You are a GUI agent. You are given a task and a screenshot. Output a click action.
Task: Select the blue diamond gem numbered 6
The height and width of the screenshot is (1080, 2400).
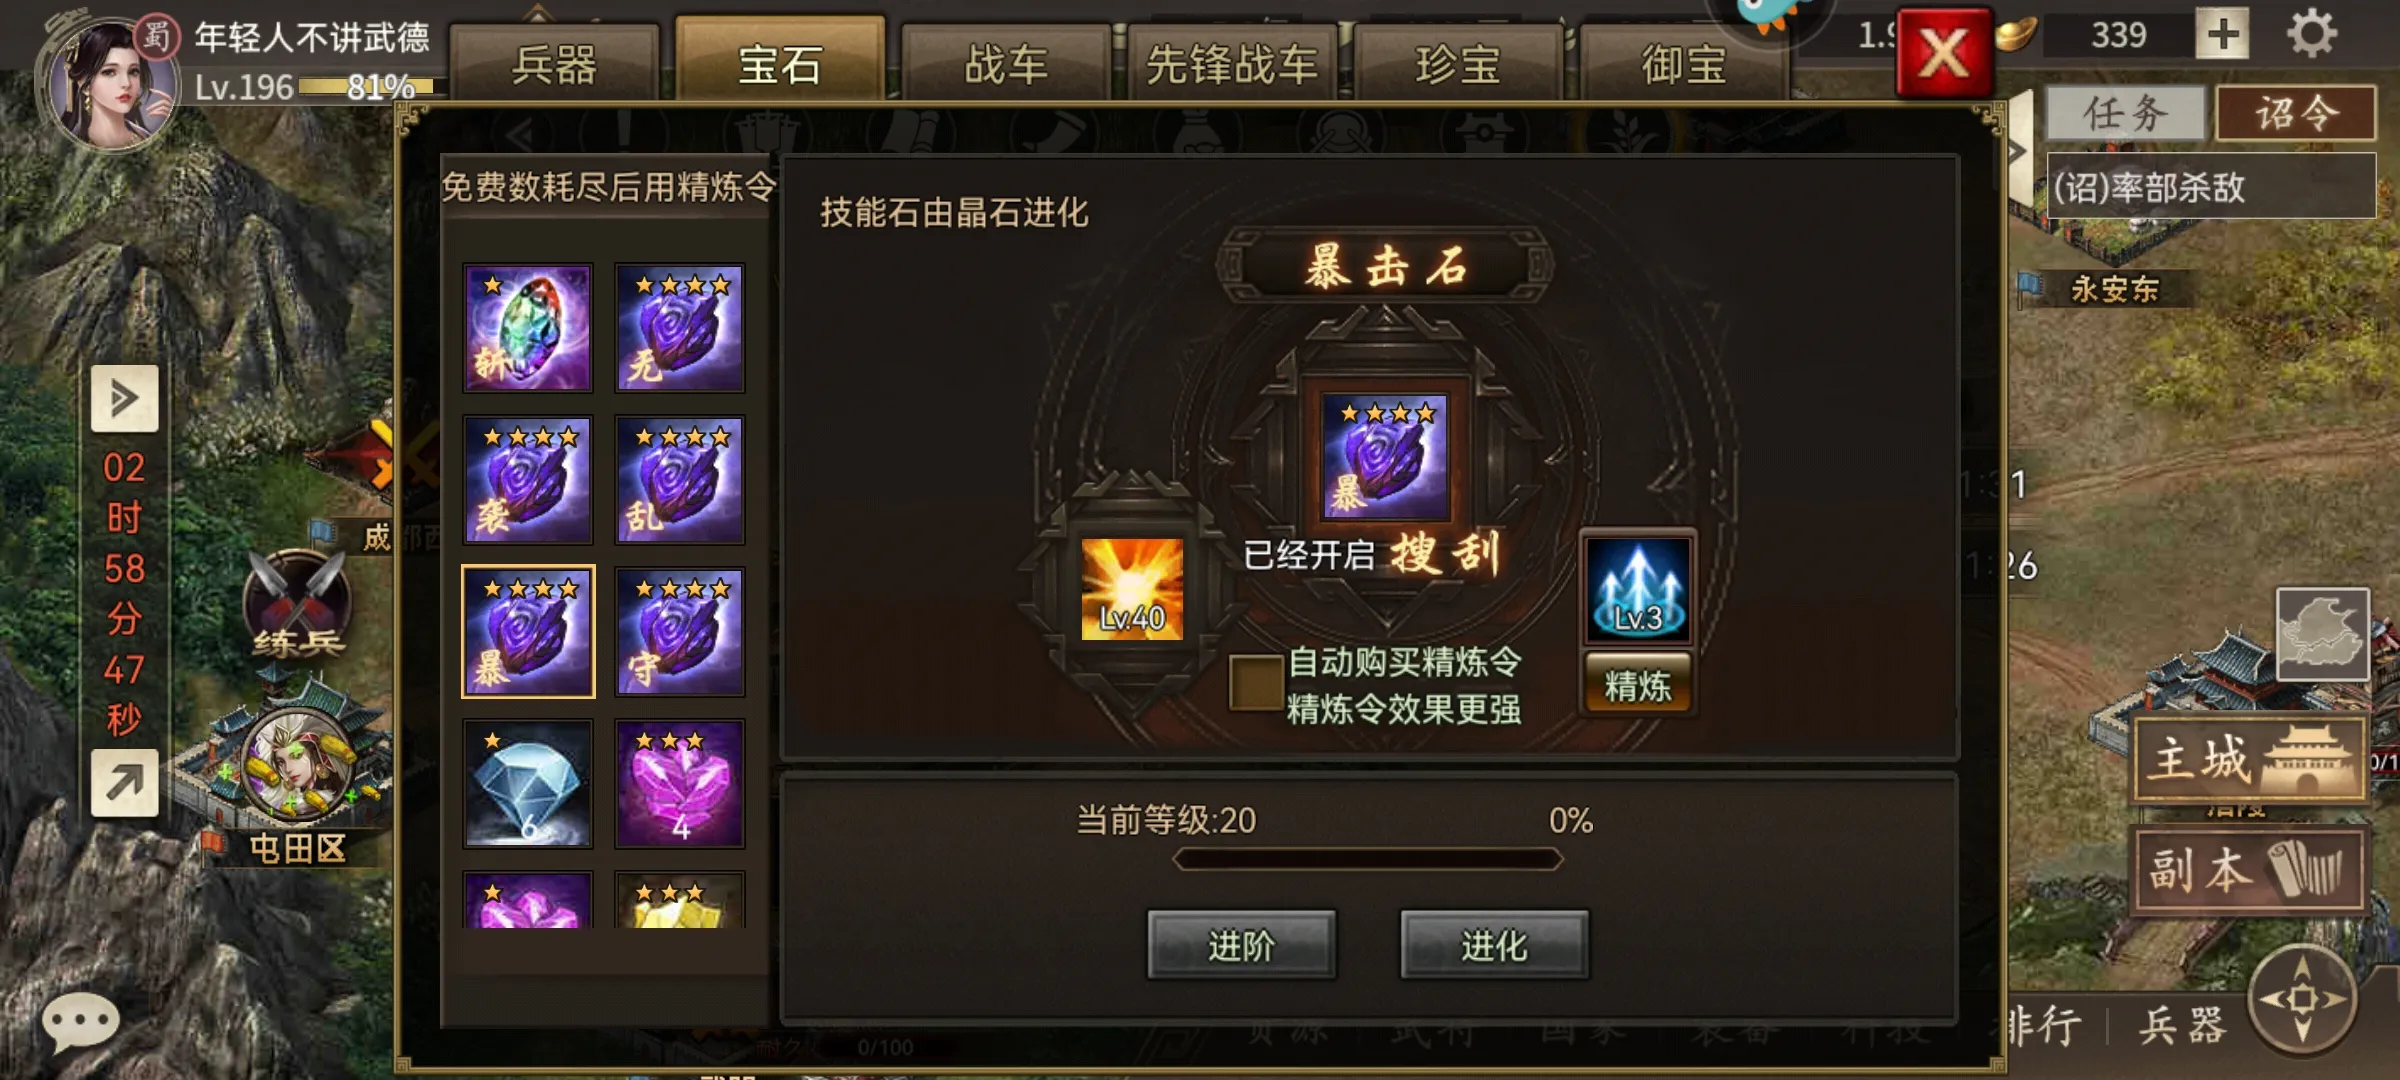point(527,784)
